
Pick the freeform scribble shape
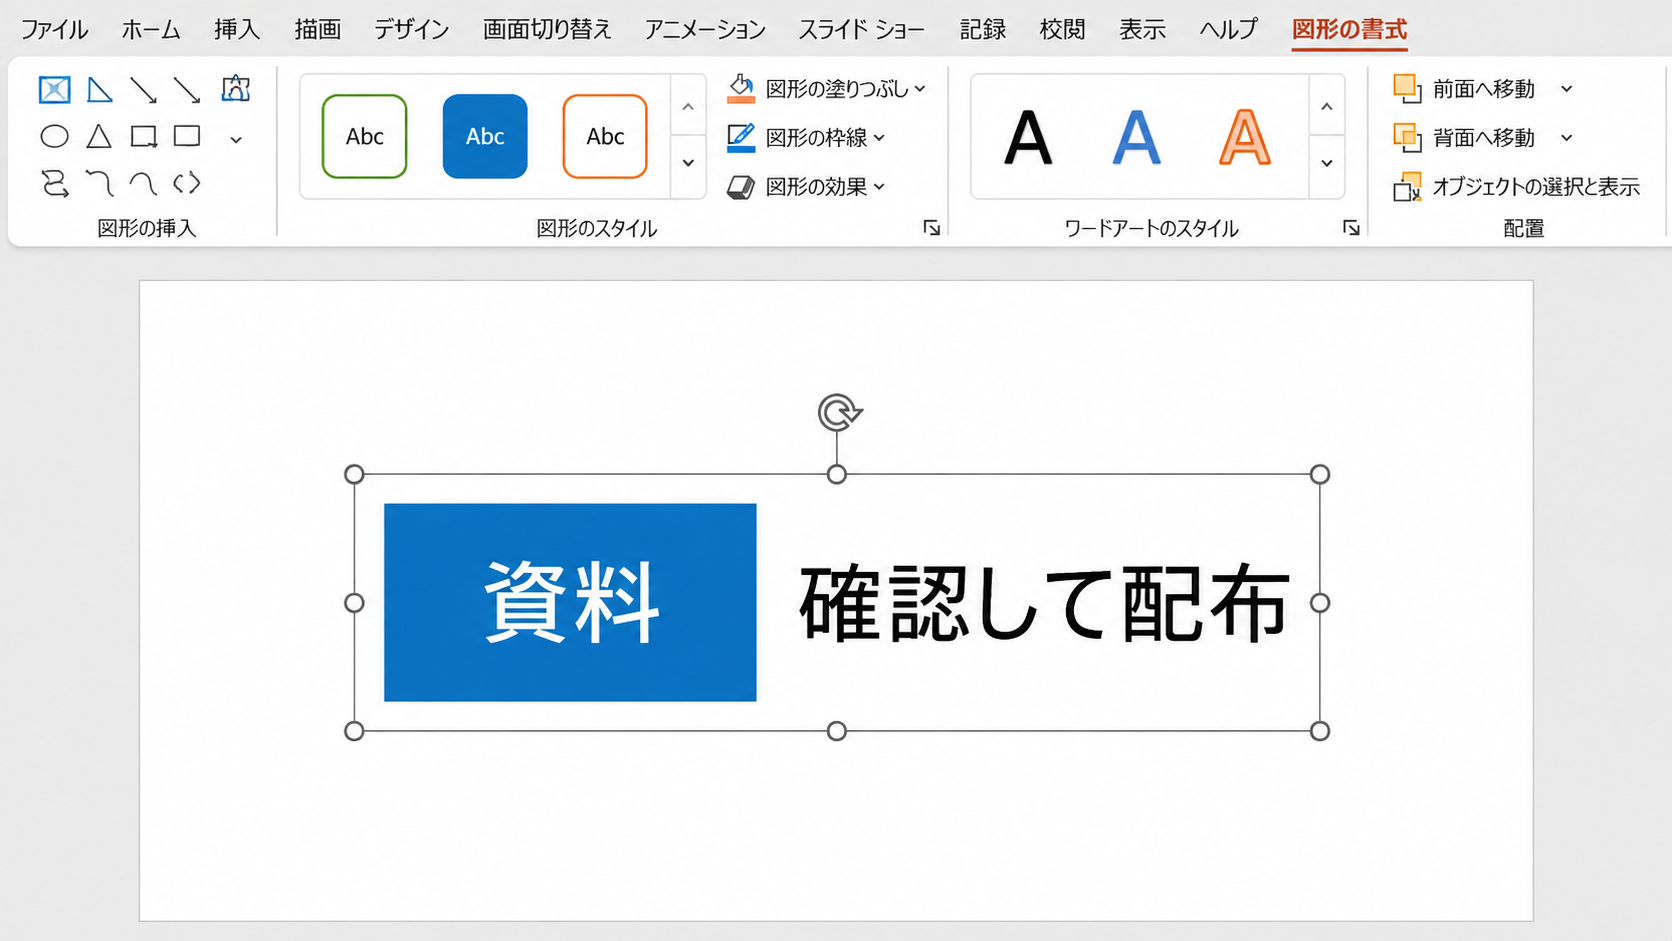tap(54, 183)
